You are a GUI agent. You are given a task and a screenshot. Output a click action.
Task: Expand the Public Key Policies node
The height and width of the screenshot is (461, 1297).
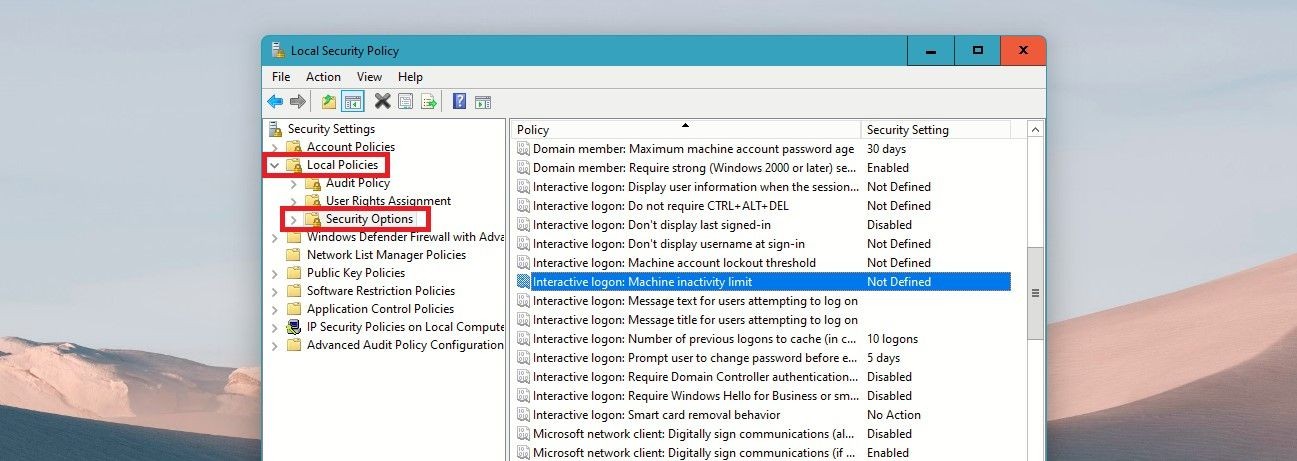275,273
